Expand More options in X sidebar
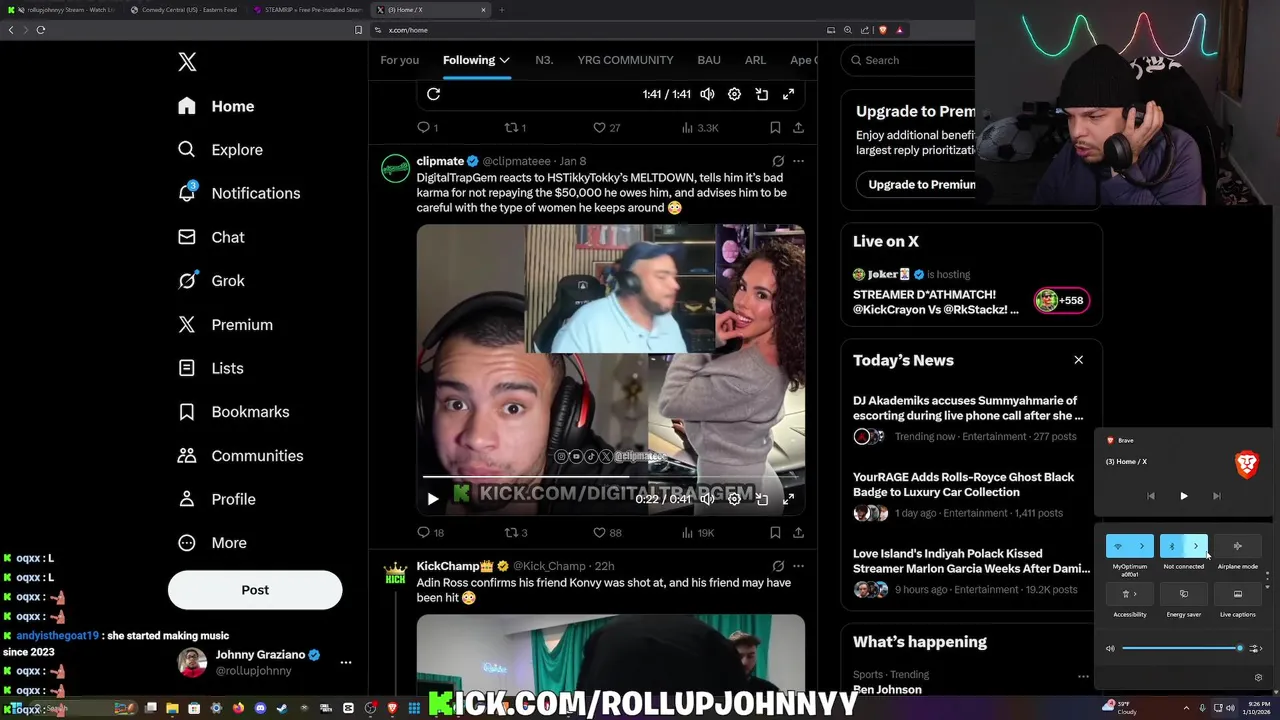 coord(212,543)
